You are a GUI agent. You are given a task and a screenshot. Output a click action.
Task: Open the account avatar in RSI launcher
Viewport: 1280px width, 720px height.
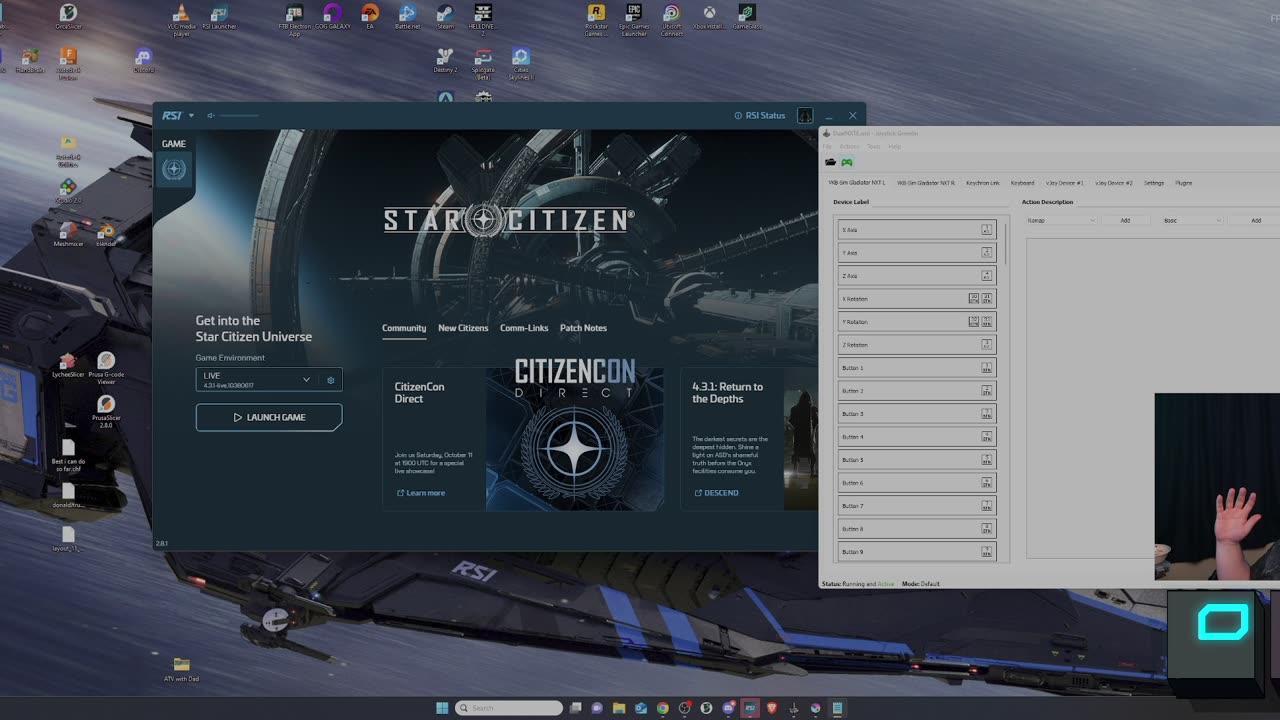click(805, 116)
